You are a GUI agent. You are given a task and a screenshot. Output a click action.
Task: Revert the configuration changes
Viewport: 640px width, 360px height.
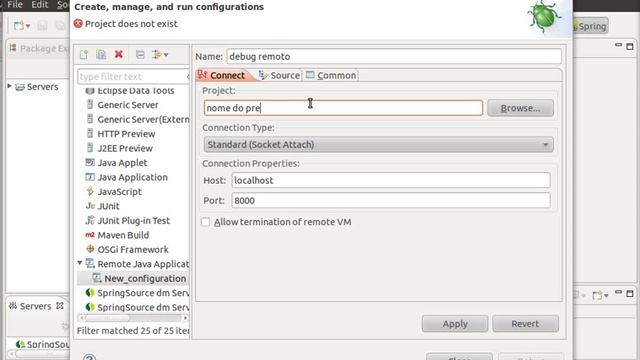[x=525, y=324]
